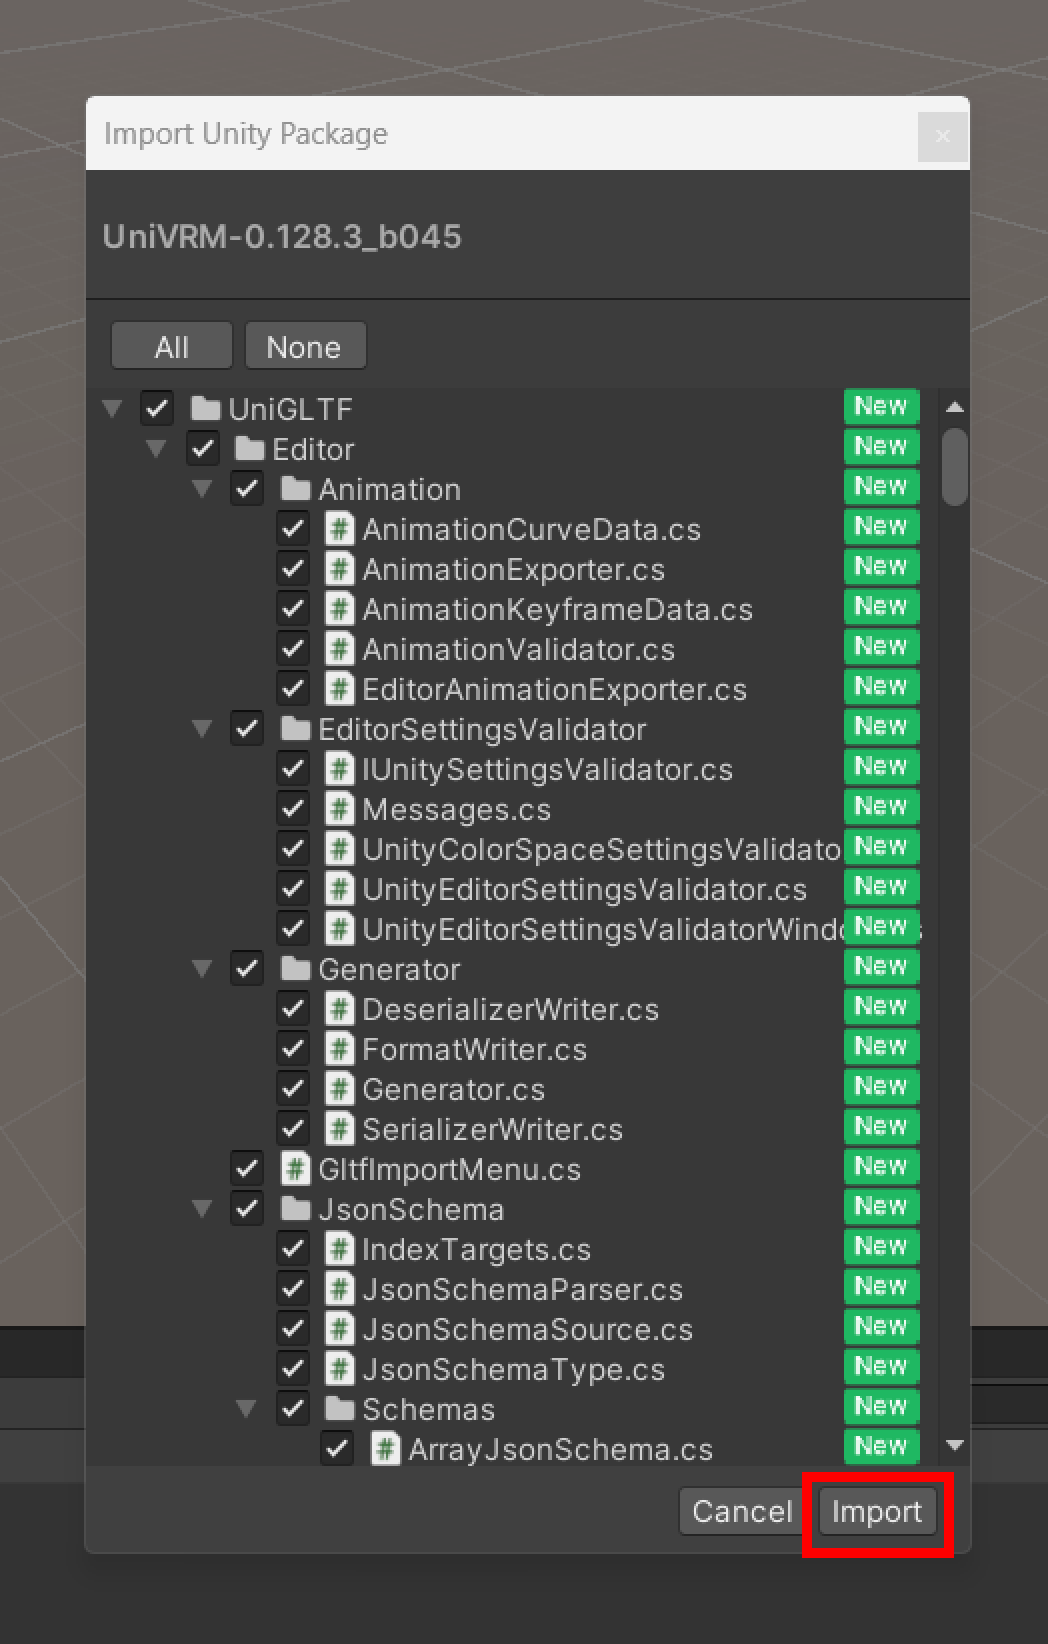Click the AnimationKeyframeData.cs script icon
1048x1644 pixels.
pyautogui.click(x=340, y=609)
